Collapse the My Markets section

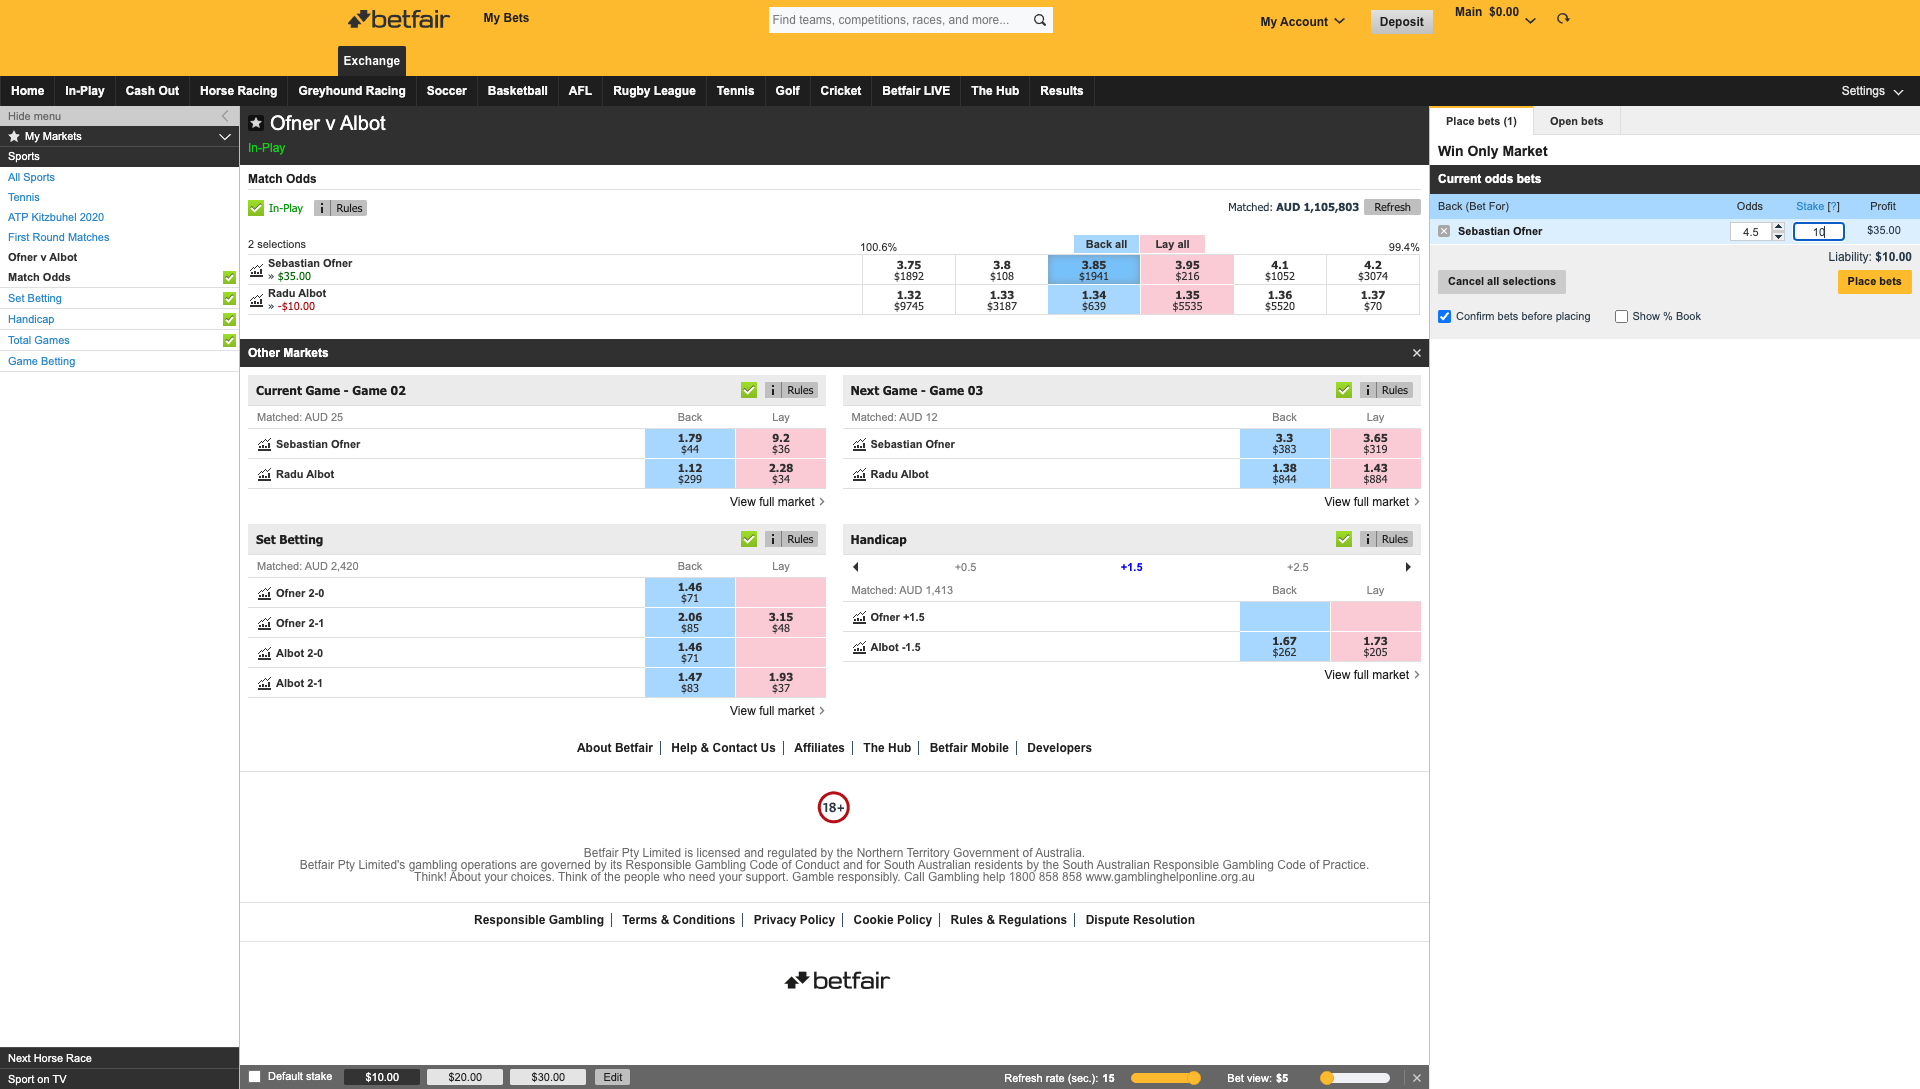[x=224, y=137]
